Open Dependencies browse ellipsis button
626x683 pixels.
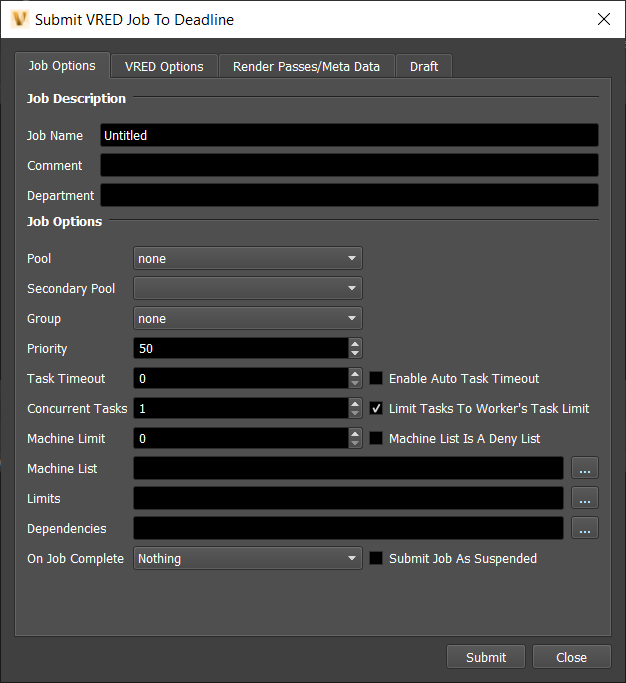(x=585, y=528)
